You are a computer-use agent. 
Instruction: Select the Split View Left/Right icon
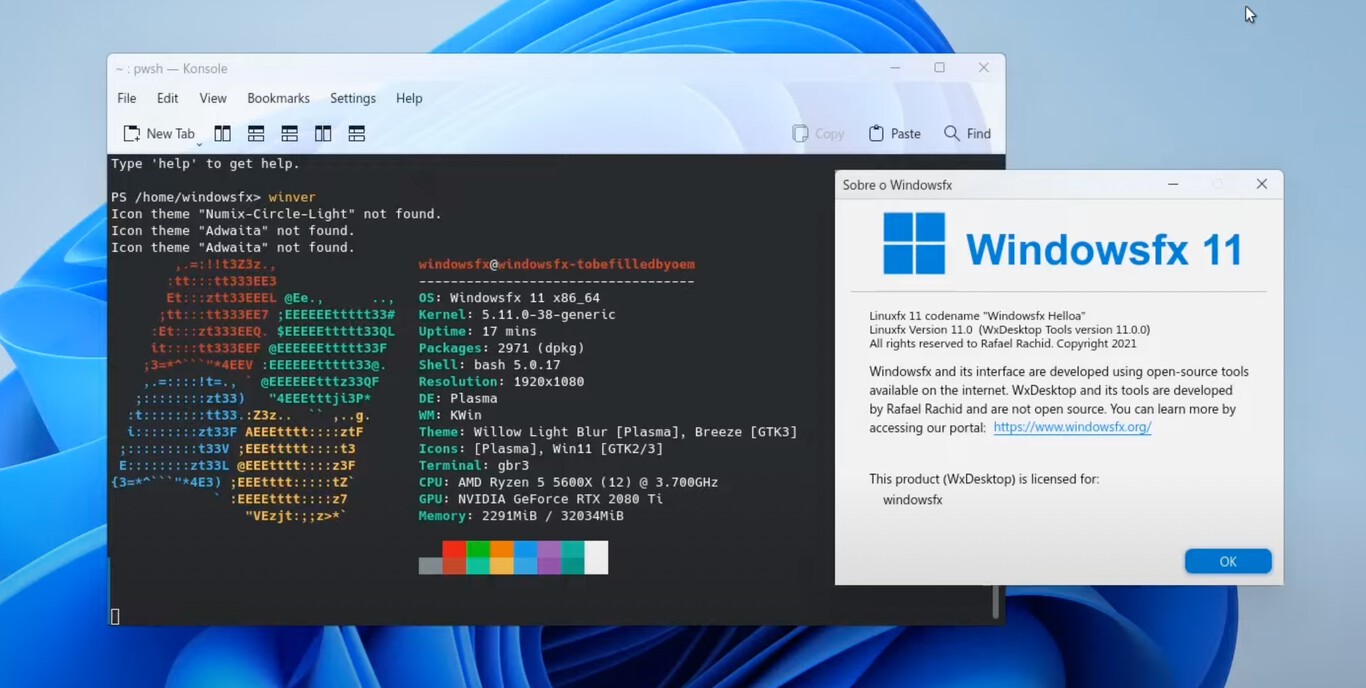pyautogui.click(x=222, y=133)
